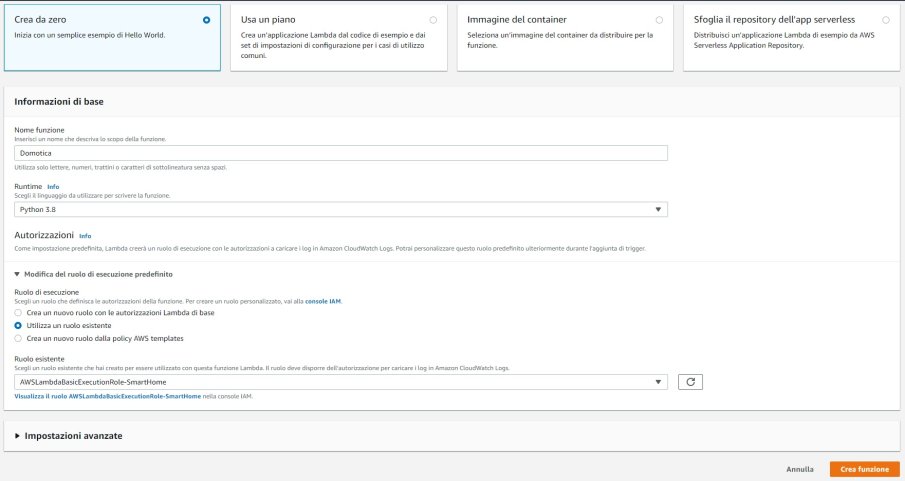
Task: Click the 'Crea funzione' button
Action: [x=864, y=469]
